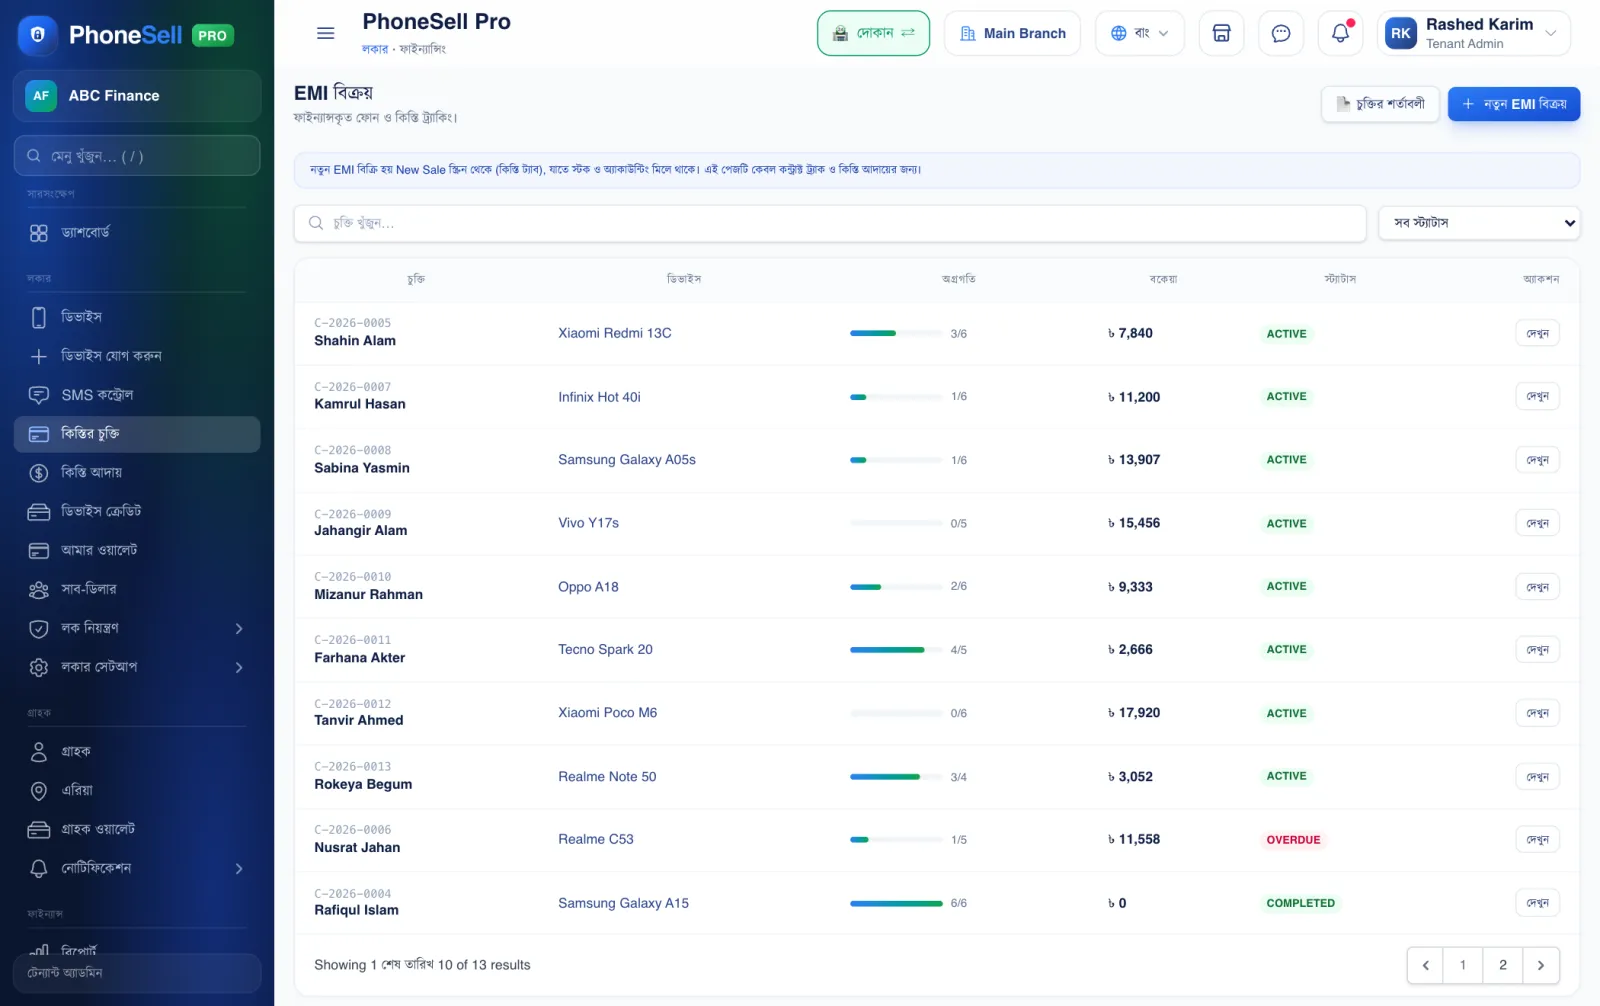Open the notifications bell icon
The width and height of the screenshot is (1600, 1006).
coord(1341,33)
